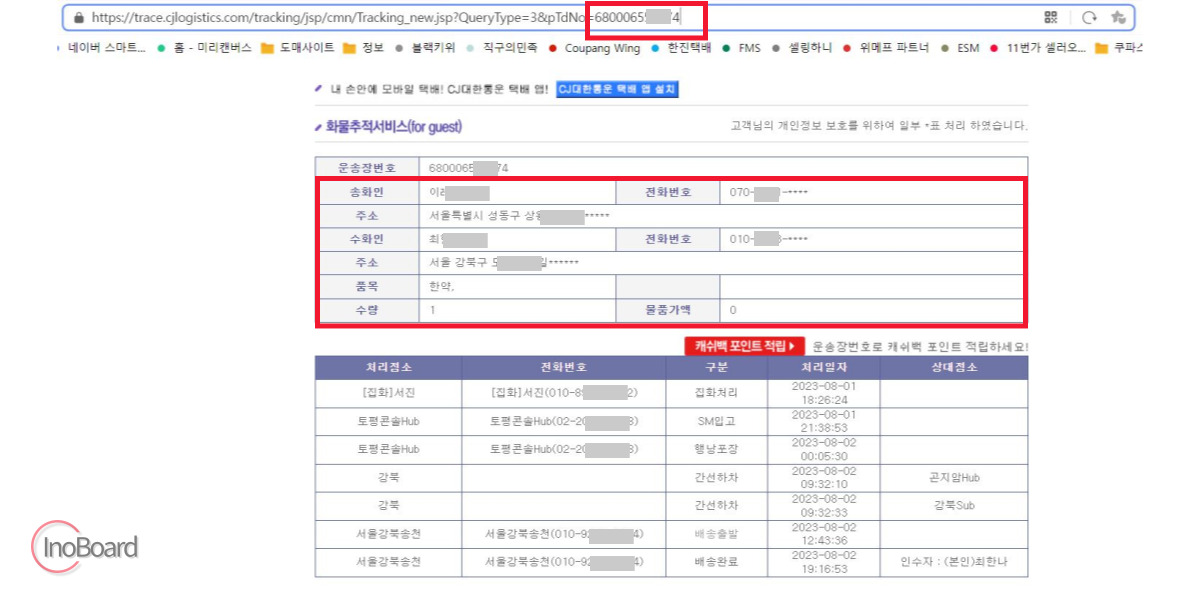Open the 정보 bookmark folder
Screen dimensions: 1200x600
point(364,47)
